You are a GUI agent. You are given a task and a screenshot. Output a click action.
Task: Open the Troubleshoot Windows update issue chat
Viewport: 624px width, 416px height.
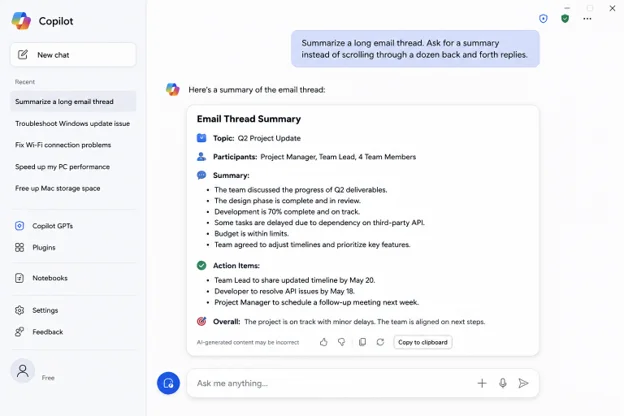click(72, 123)
